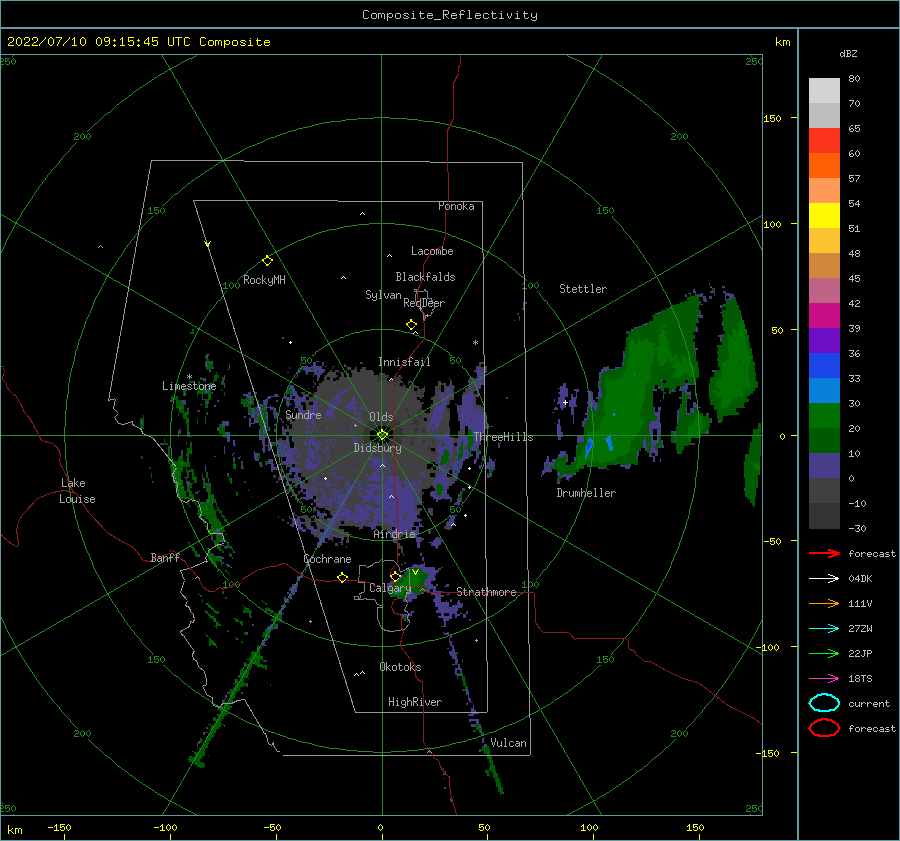Viewport: 900px width, 841px height.
Task: Click the yellow diamond marker near RockyMH
Action: click(267, 261)
